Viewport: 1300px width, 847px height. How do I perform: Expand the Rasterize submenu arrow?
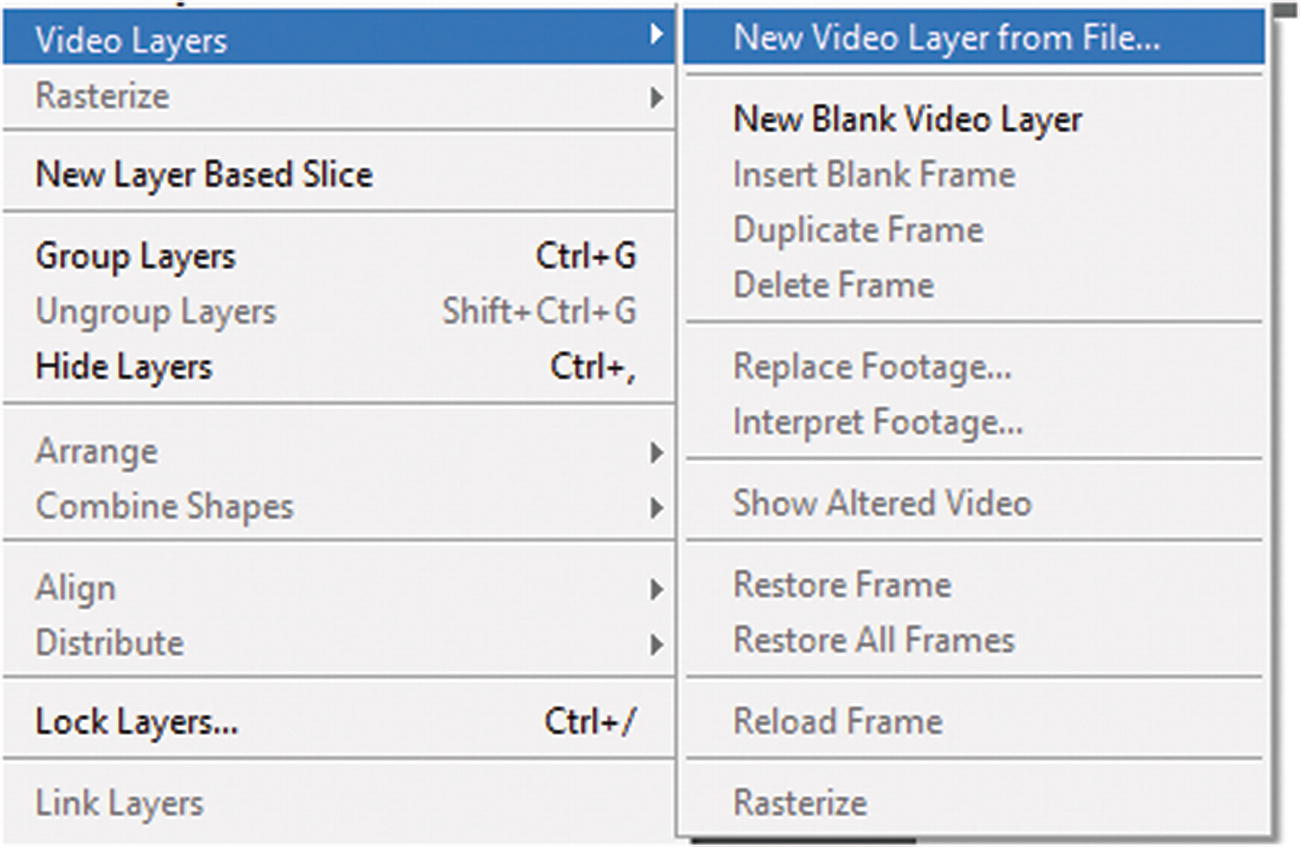click(656, 97)
